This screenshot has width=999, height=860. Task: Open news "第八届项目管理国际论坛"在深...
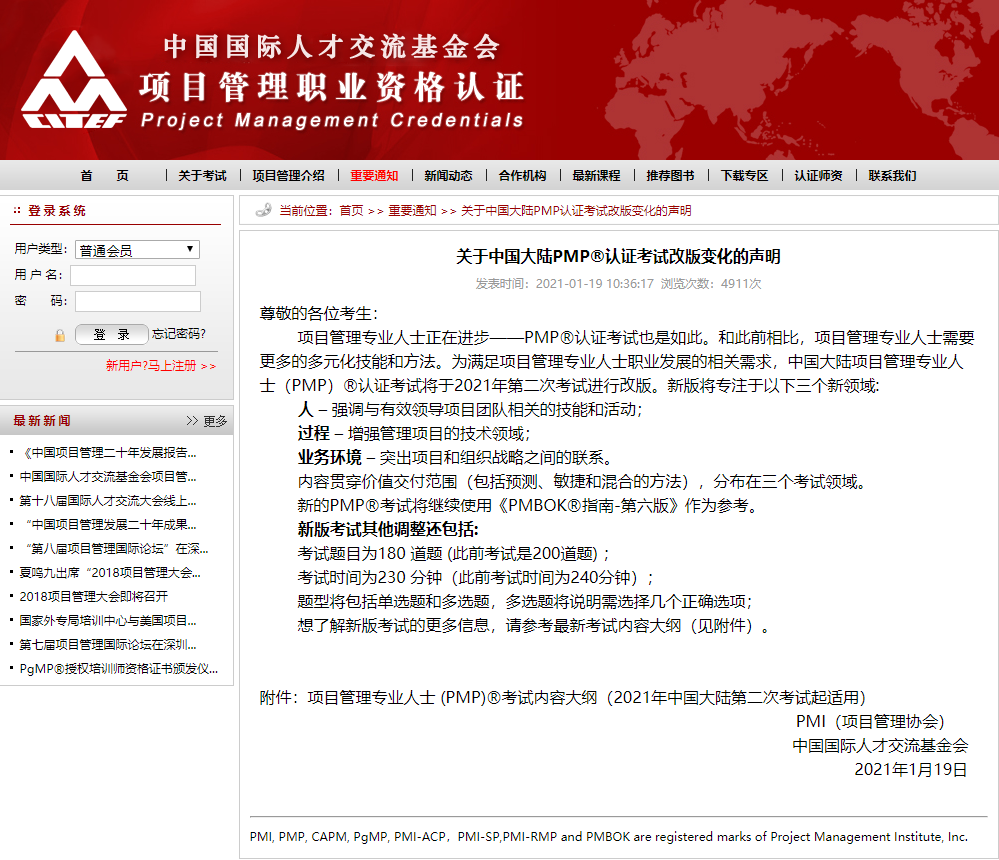114,549
